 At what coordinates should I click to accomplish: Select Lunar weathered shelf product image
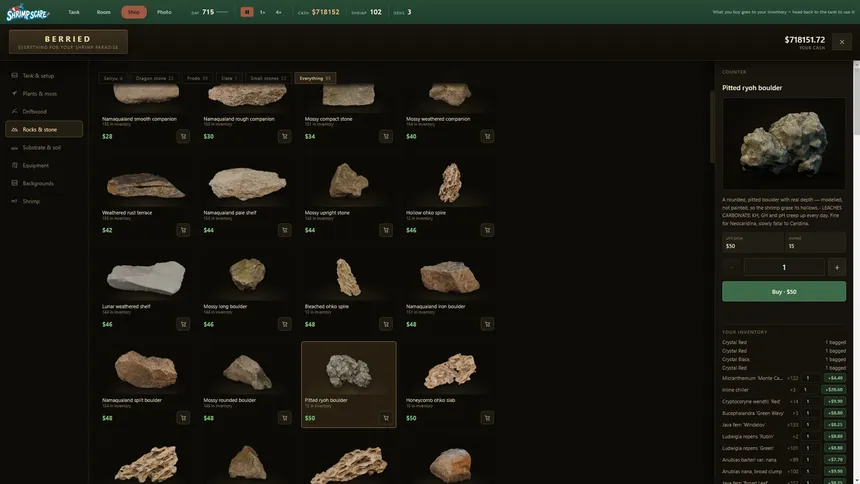click(146, 277)
